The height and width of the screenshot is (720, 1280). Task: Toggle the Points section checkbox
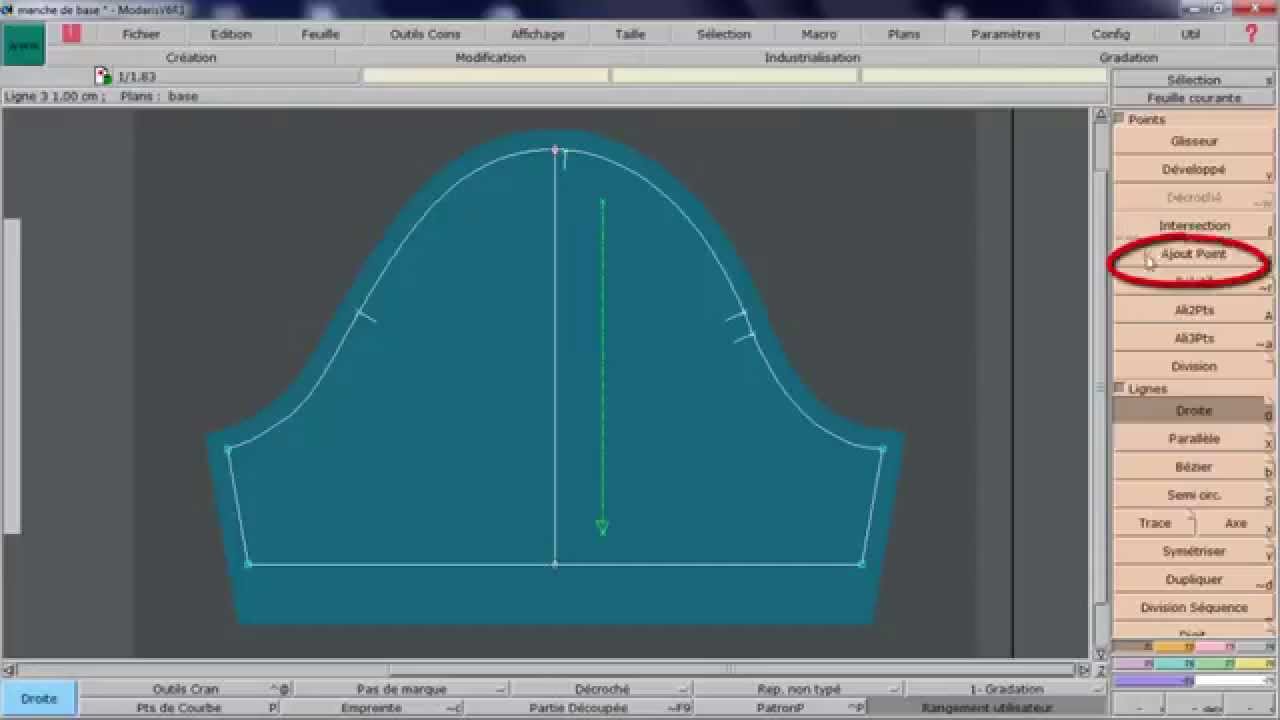tap(1119, 118)
